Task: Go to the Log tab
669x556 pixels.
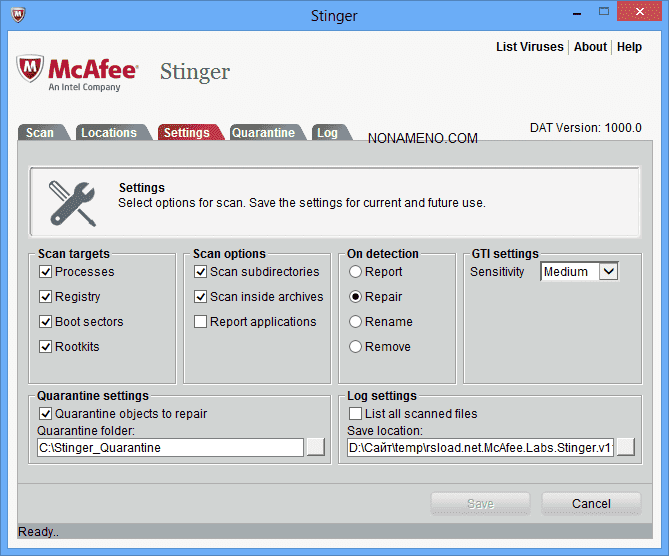Action: [327, 133]
